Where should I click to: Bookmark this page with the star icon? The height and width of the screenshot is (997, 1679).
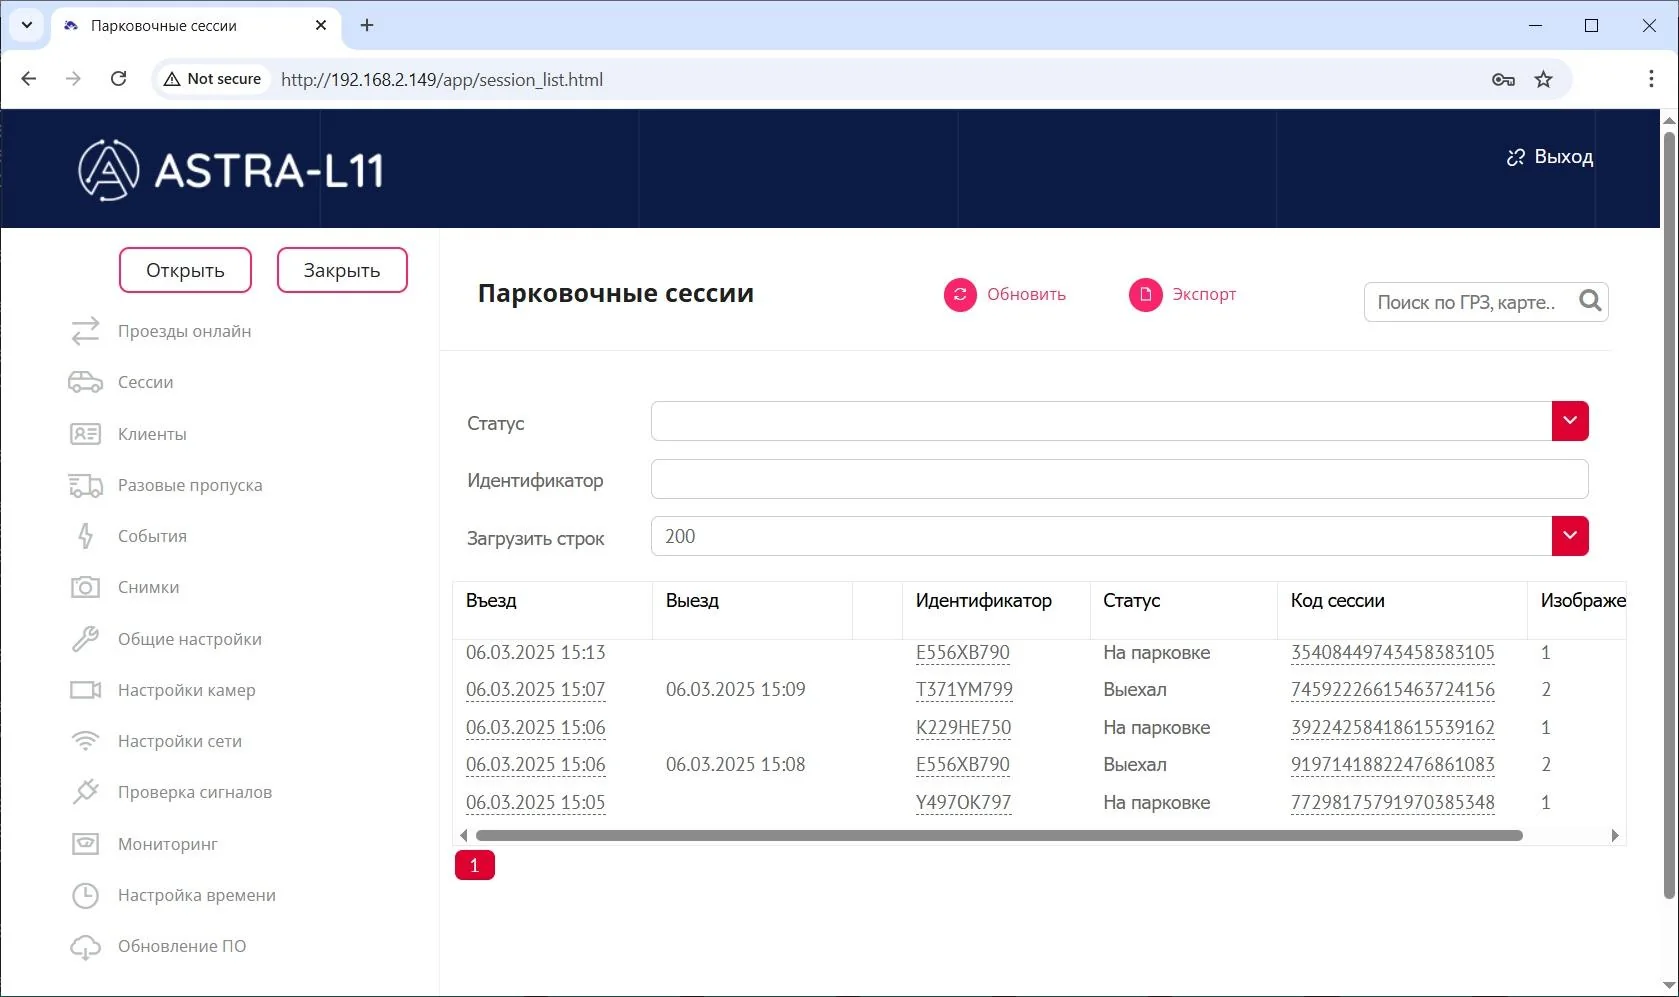click(1543, 79)
